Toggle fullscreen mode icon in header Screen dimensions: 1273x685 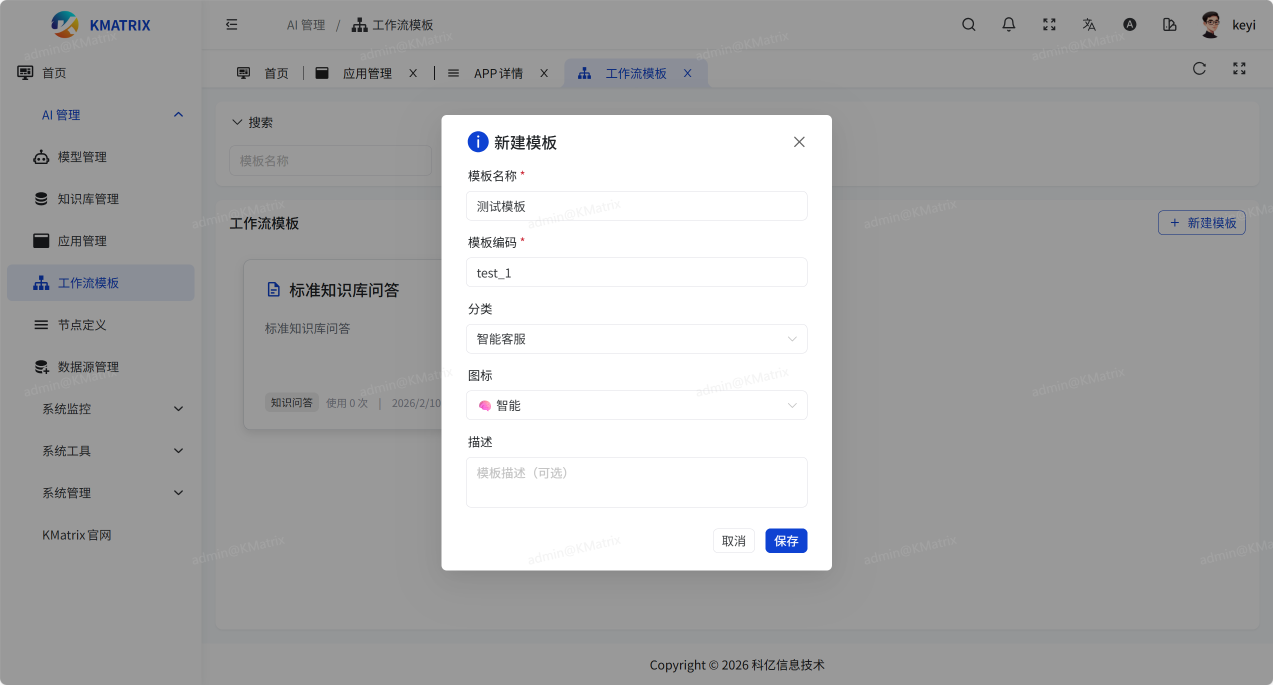(x=1049, y=25)
